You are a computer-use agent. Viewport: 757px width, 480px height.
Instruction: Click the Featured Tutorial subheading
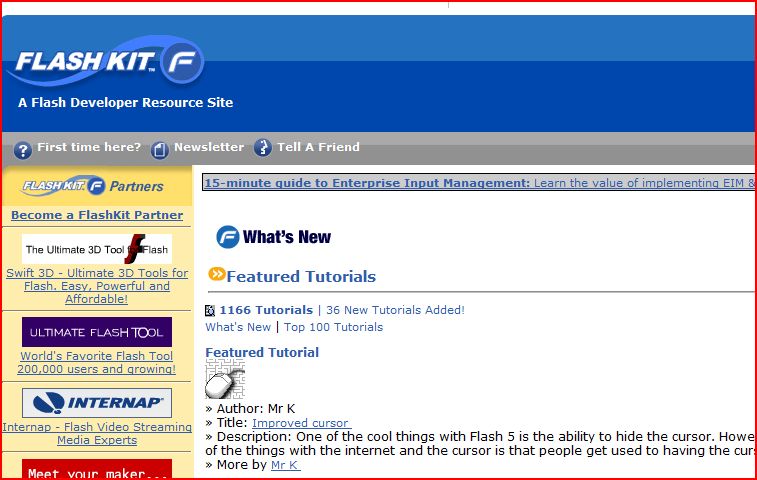pyautogui.click(x=262, y=353)
